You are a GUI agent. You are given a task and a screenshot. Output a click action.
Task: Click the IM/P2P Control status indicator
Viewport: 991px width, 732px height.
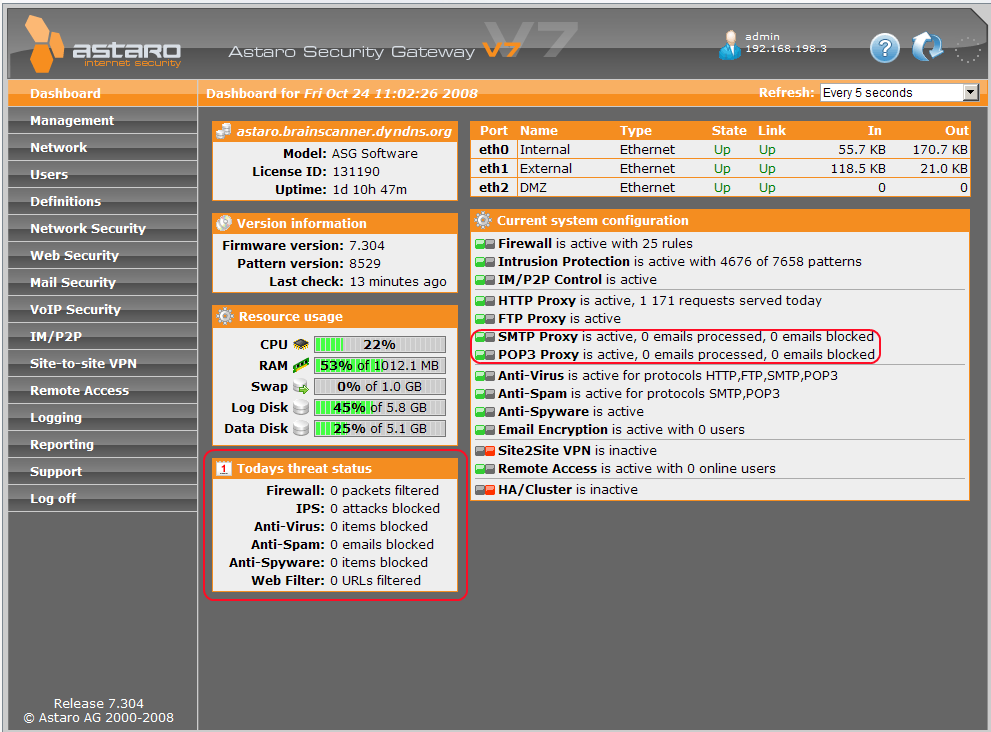pos(485,280)
